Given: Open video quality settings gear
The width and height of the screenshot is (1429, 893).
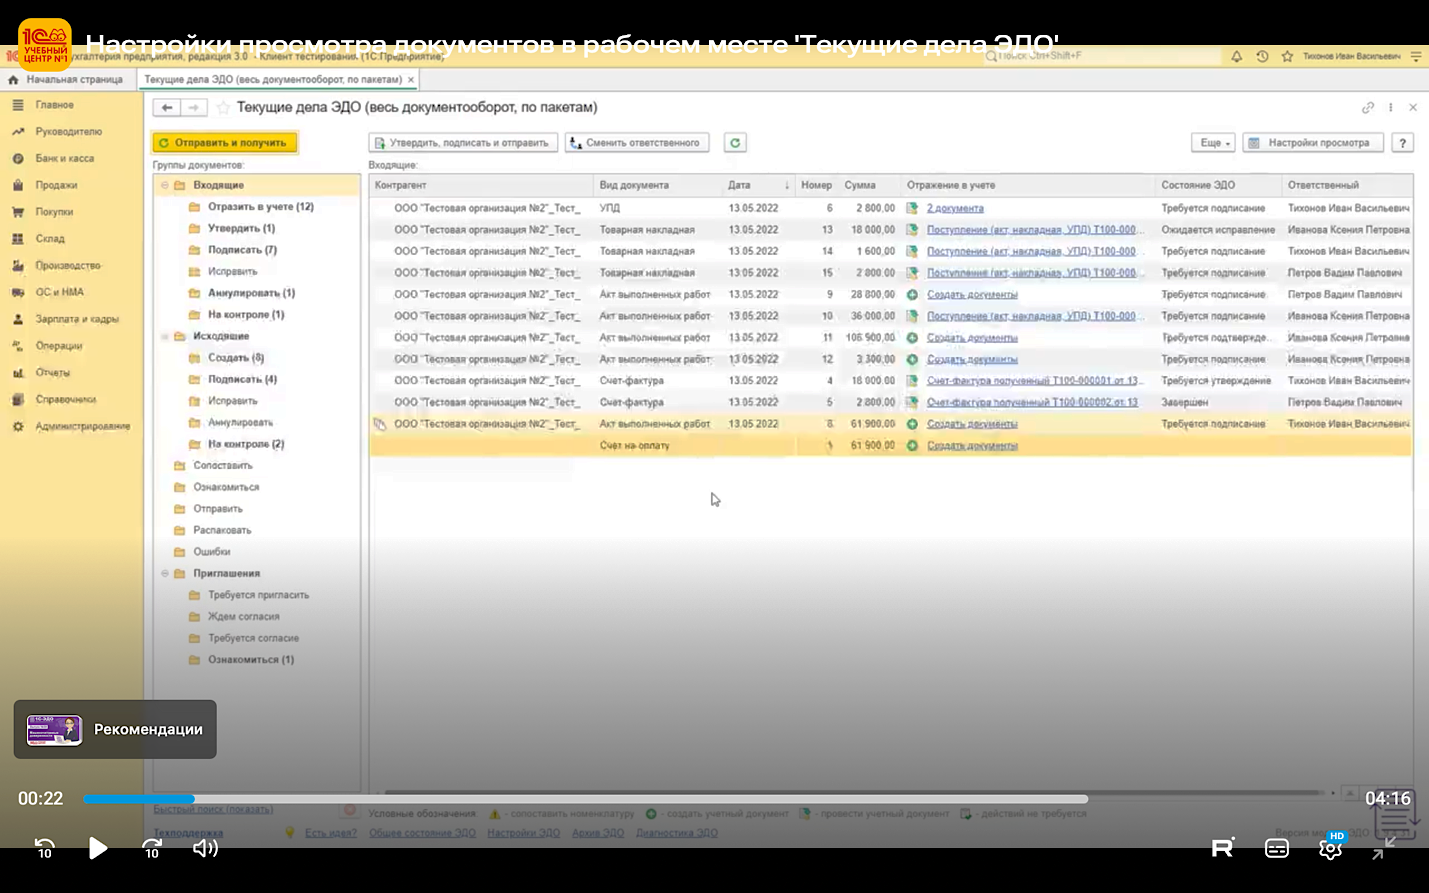Looking at the screenshot, I should (x=1330, y=849).
